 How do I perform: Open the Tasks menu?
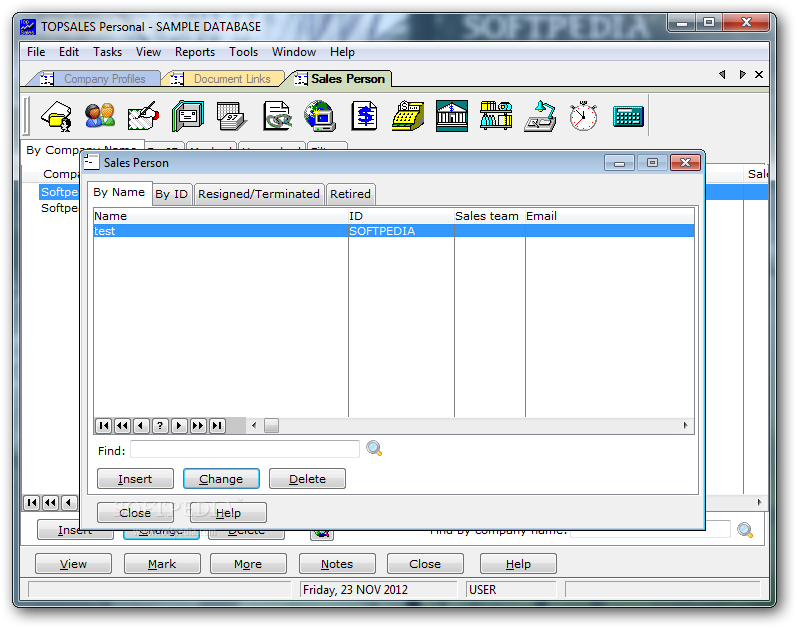(107, 52)
